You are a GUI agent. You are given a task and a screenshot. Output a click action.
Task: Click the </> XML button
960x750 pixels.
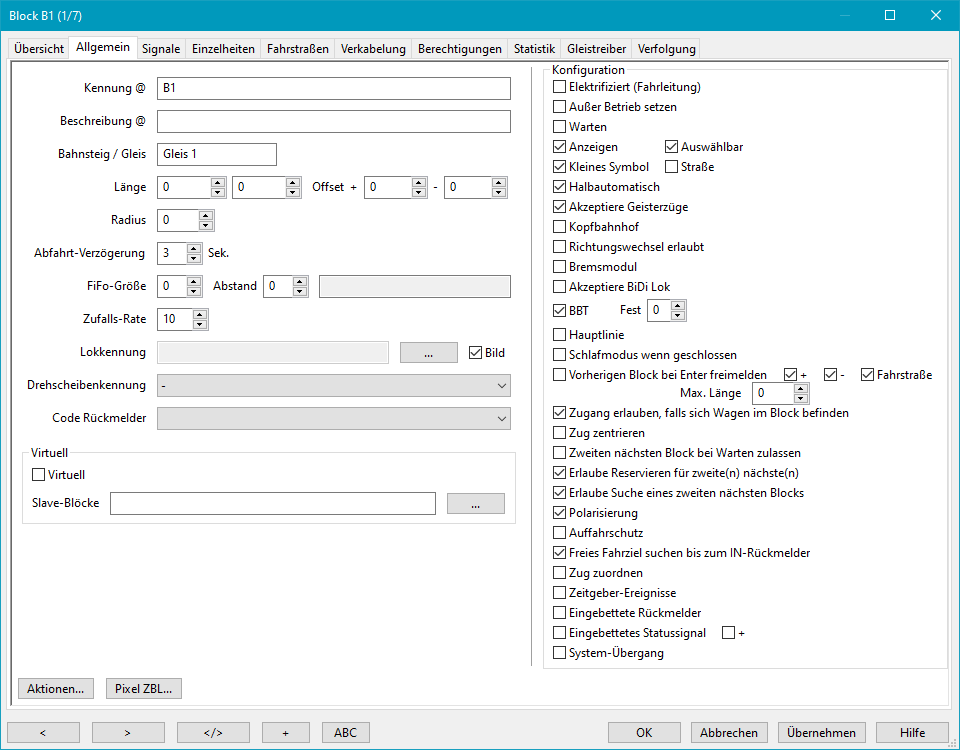[x=213, y=732]
